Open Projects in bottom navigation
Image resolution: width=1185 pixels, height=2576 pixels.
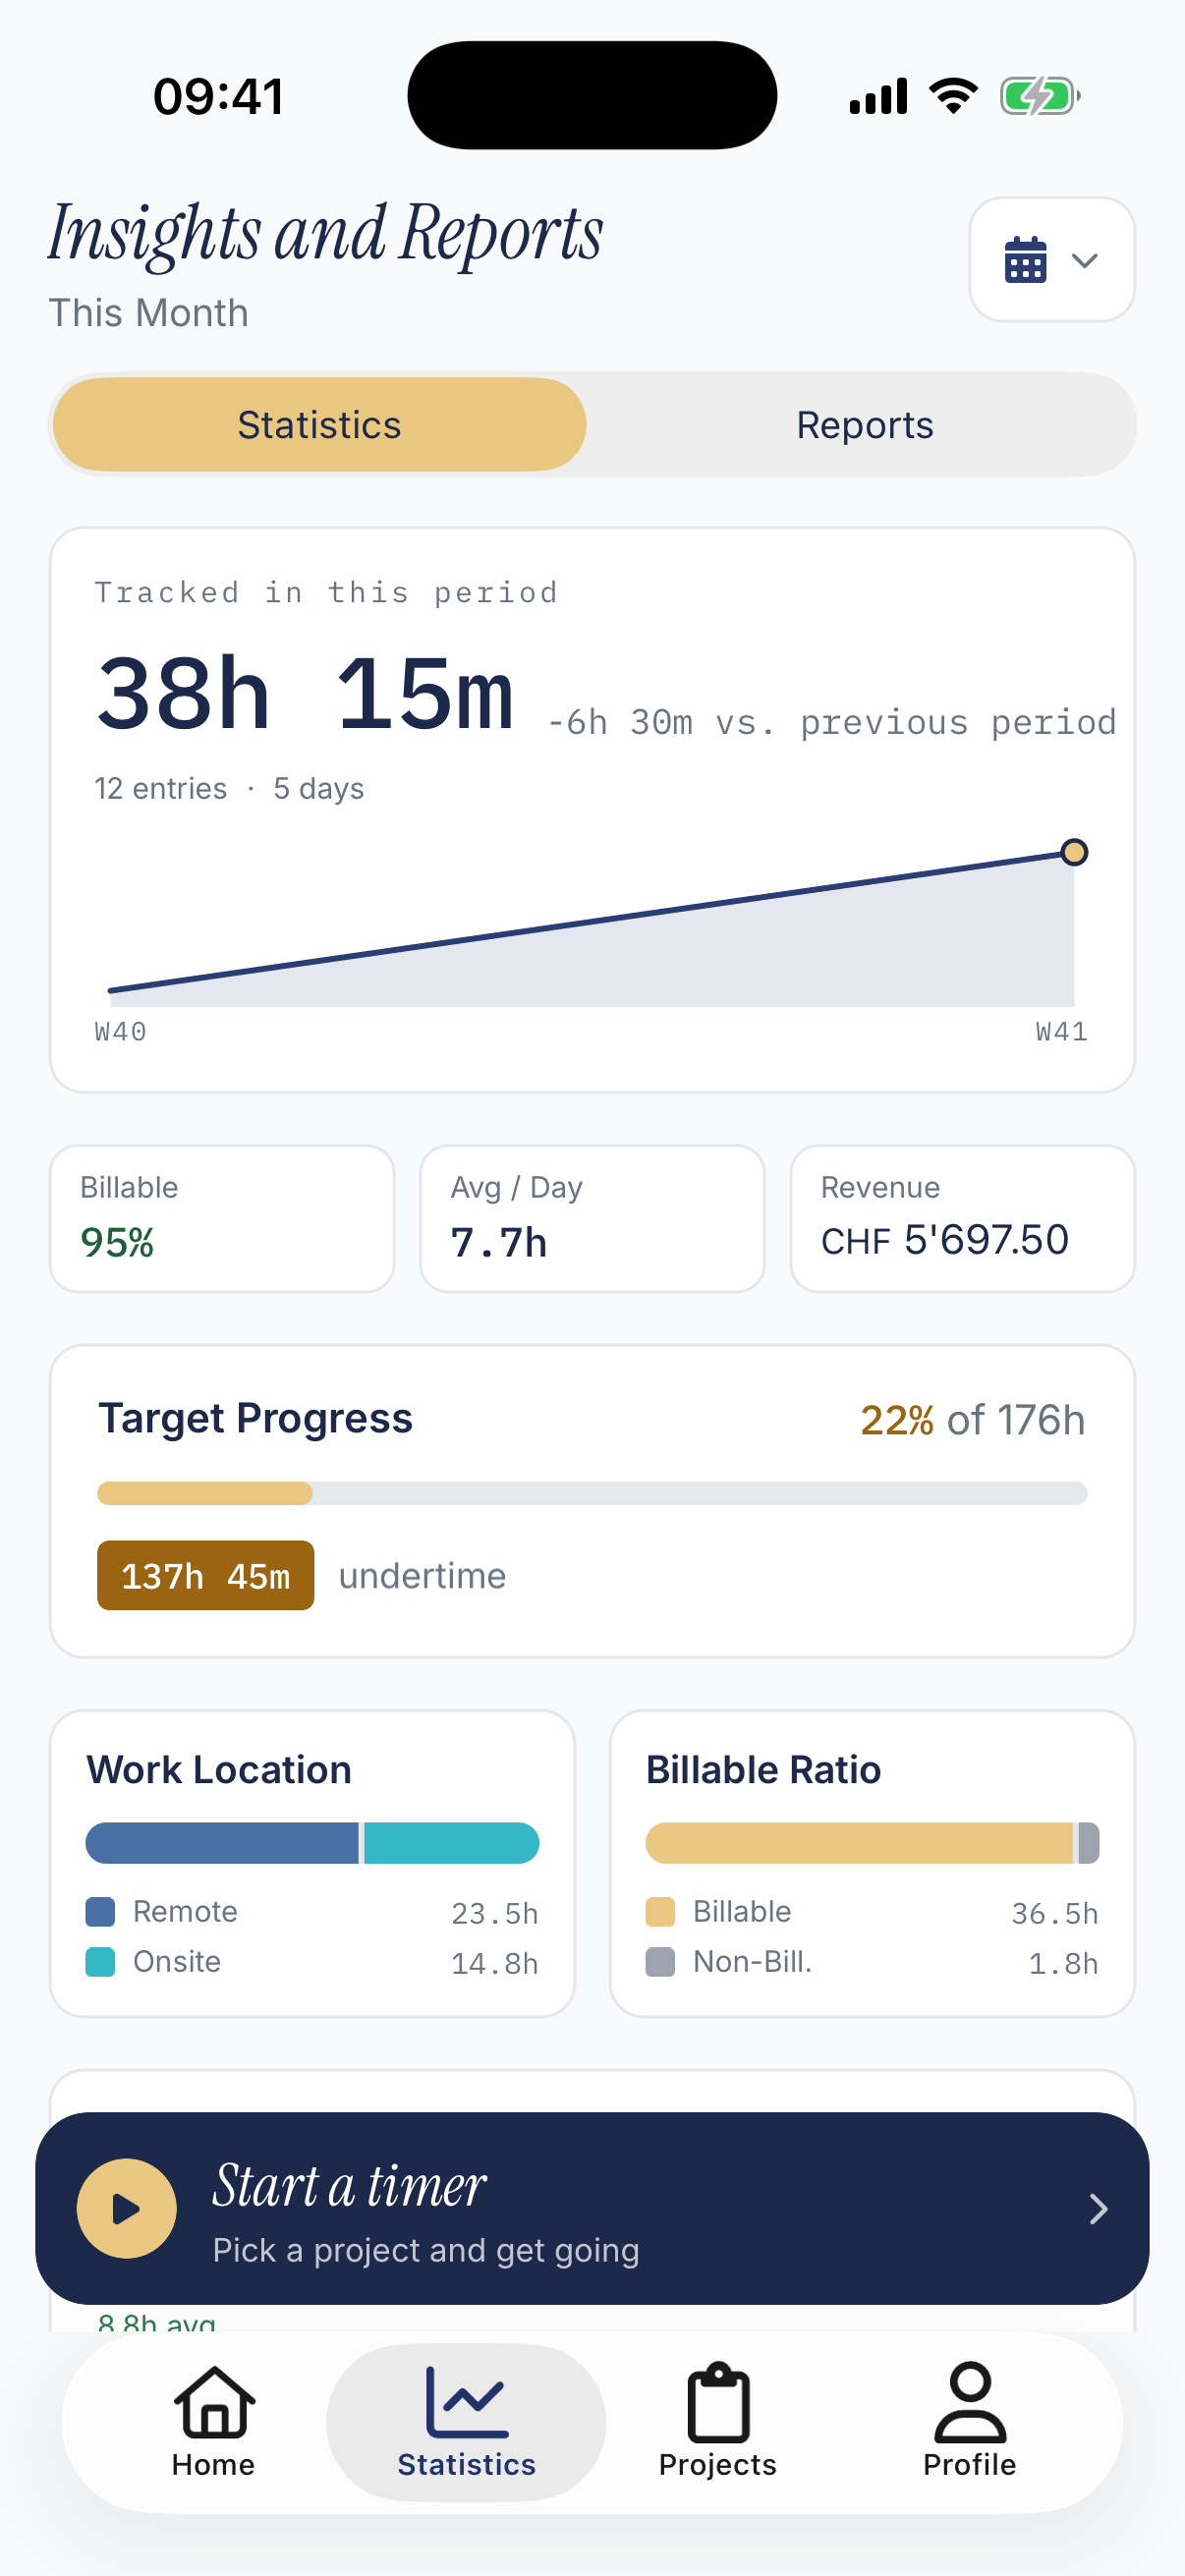(x=718, y=2421)
